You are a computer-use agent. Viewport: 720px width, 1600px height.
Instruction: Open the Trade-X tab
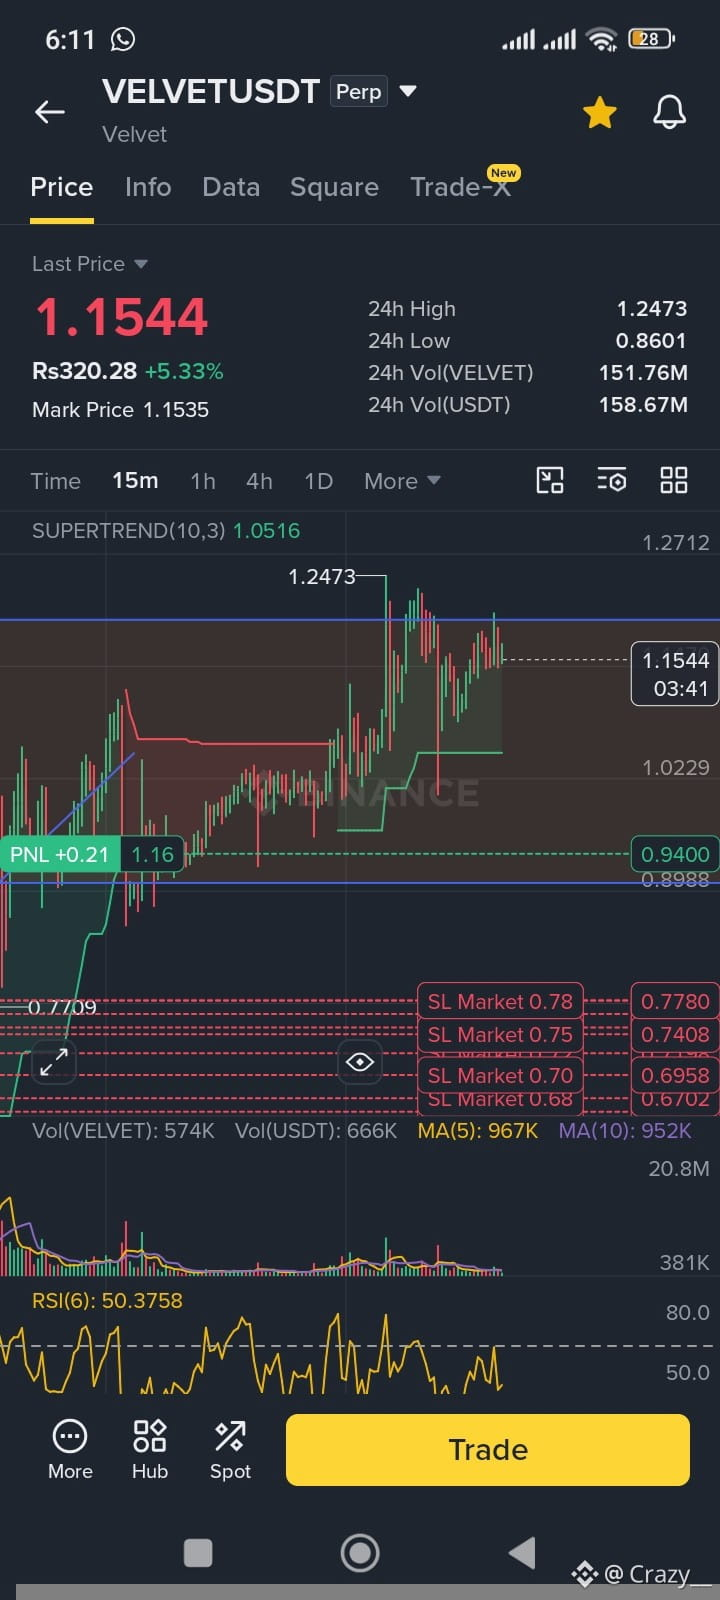tap(460, 187)
